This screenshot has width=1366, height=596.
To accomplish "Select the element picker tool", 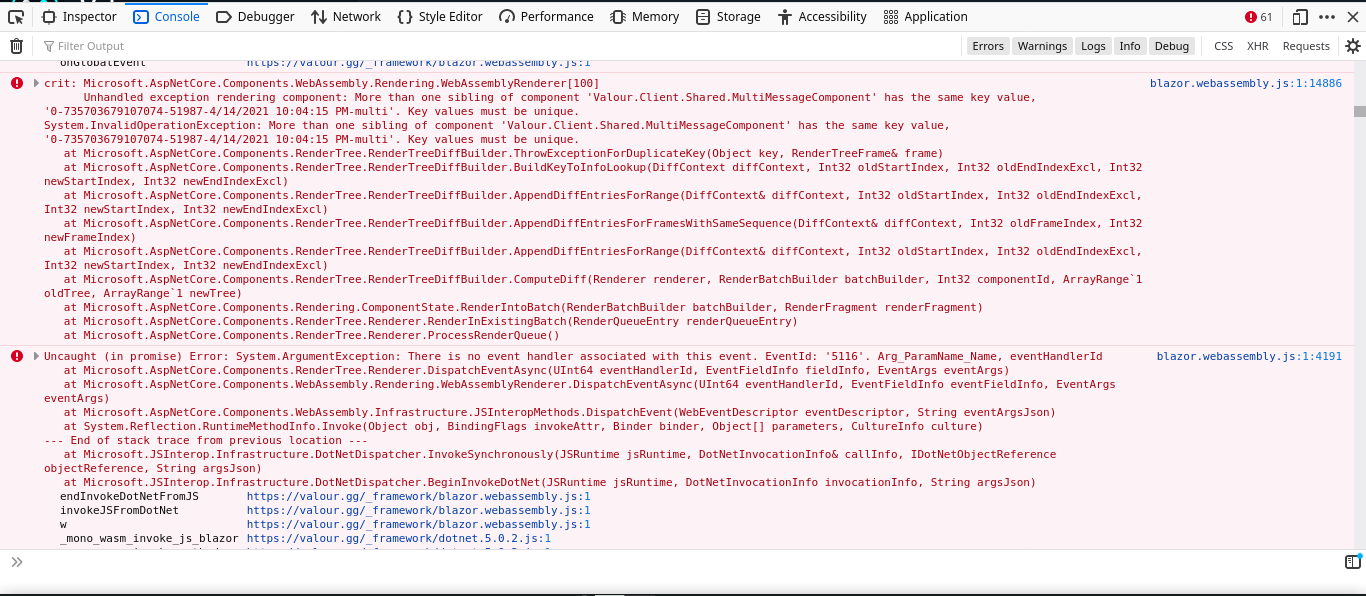I will point(14,16).
